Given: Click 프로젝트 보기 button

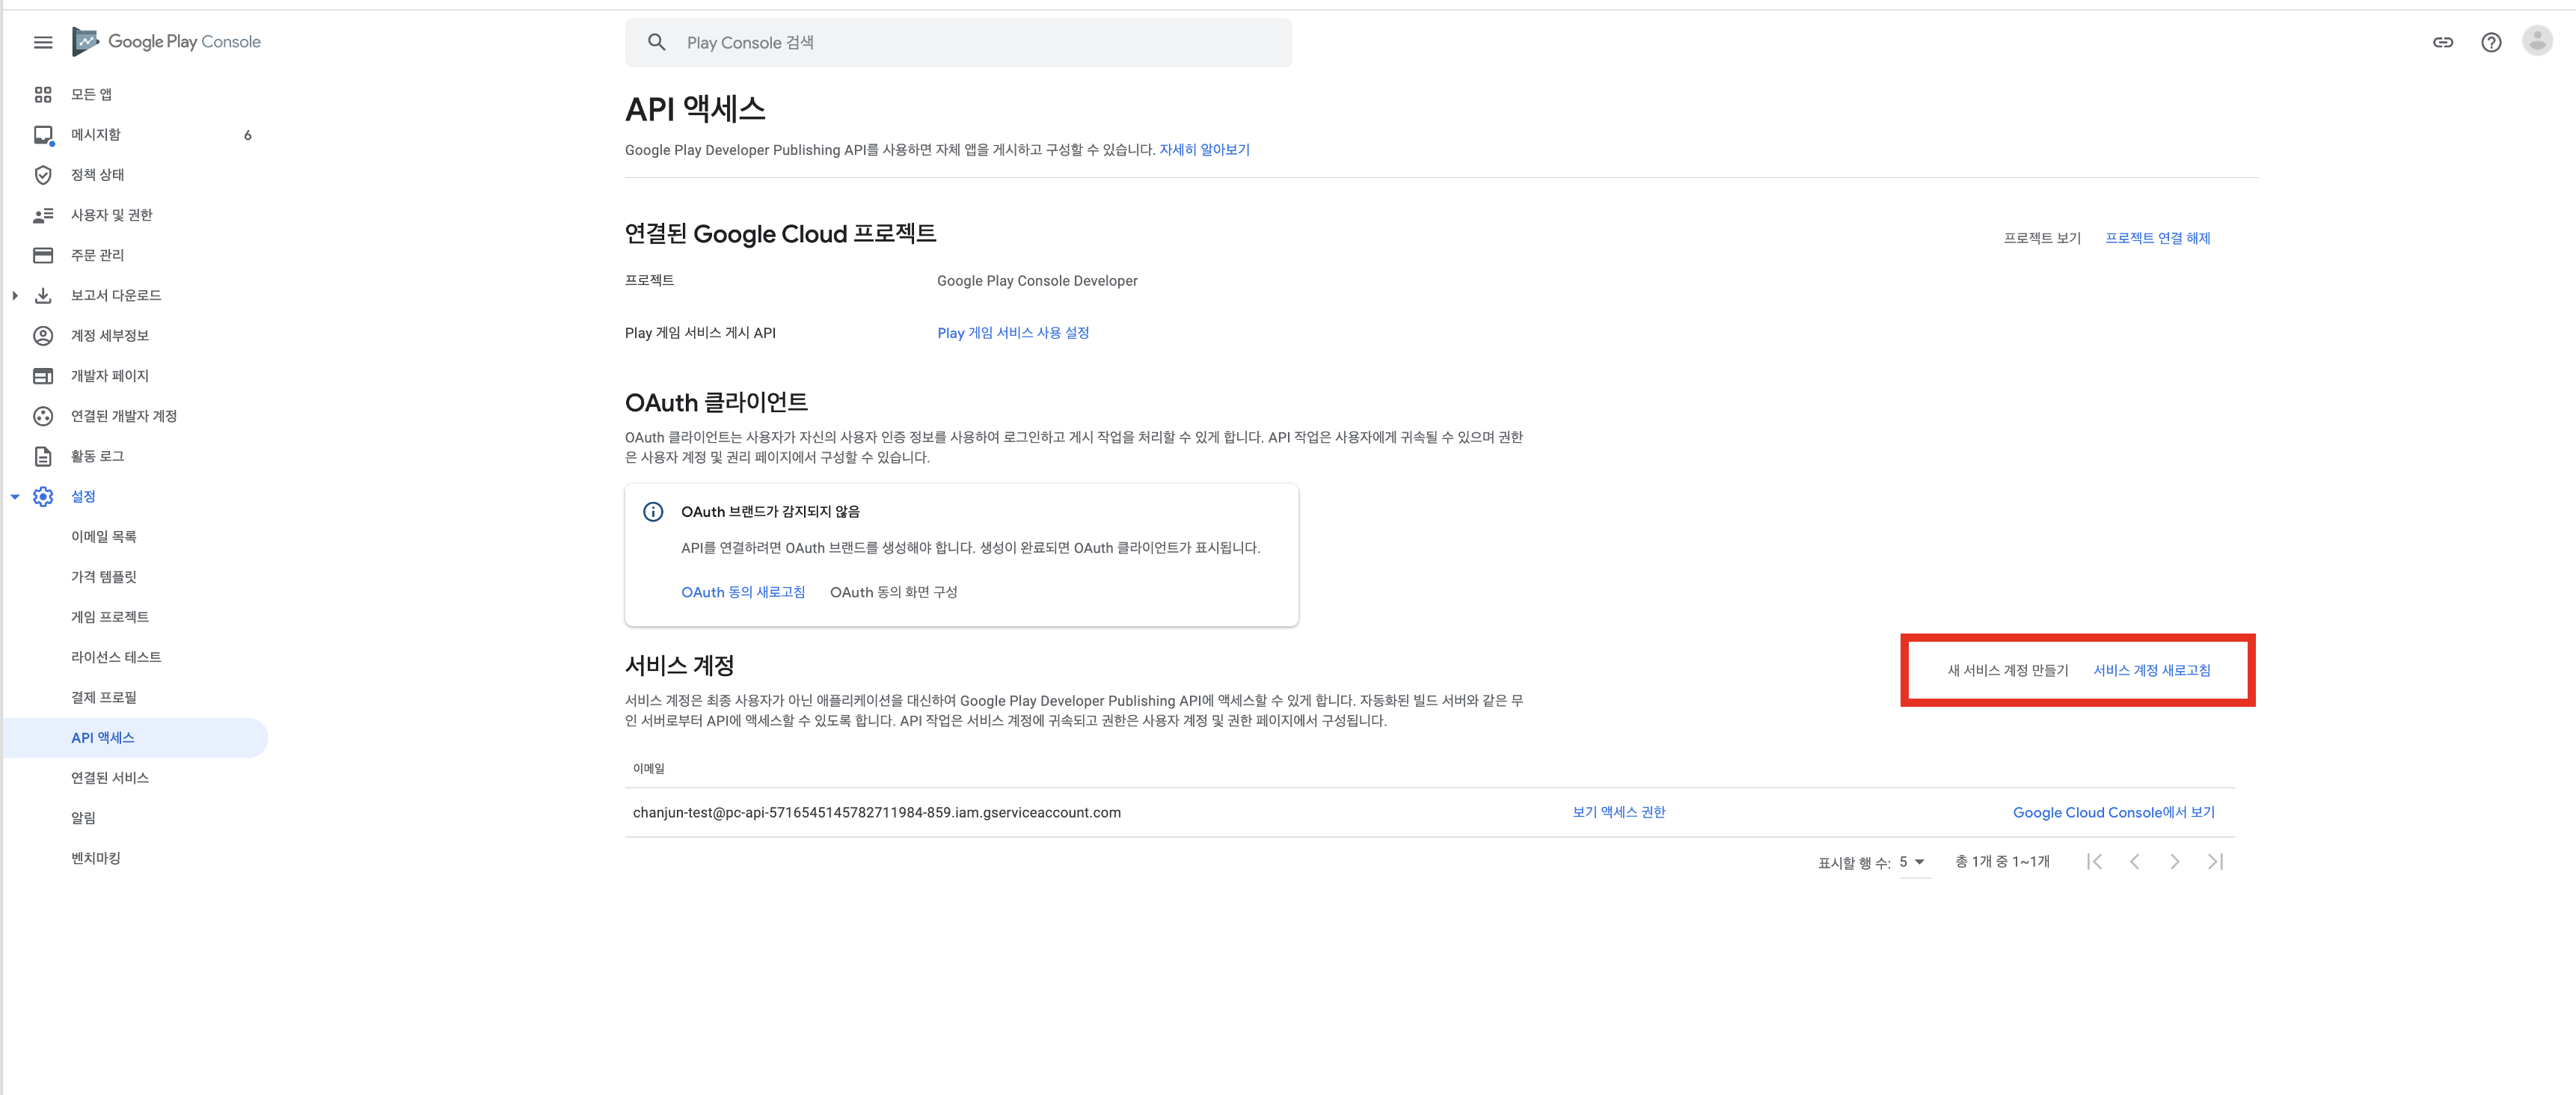Looking at the screenshot, I should 2042,238.
